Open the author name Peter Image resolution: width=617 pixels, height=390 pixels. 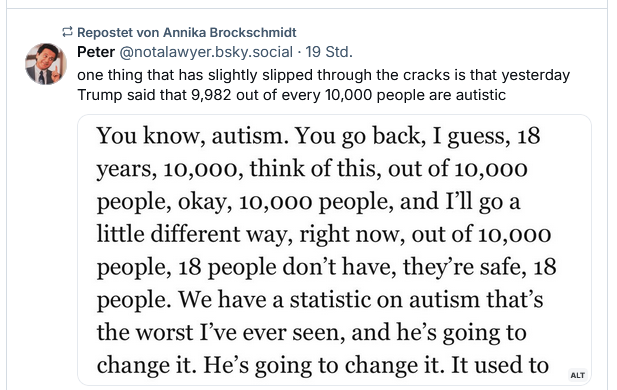click(x=96, y=52)
